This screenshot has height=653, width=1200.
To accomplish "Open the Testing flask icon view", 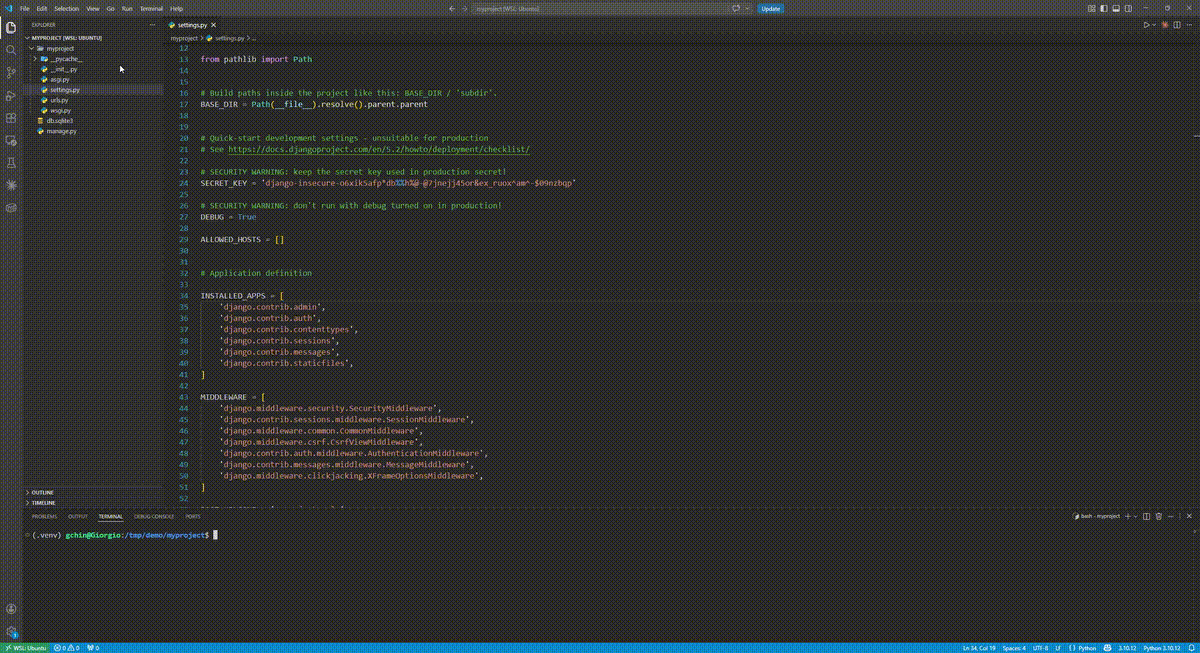I will (11, 163).
